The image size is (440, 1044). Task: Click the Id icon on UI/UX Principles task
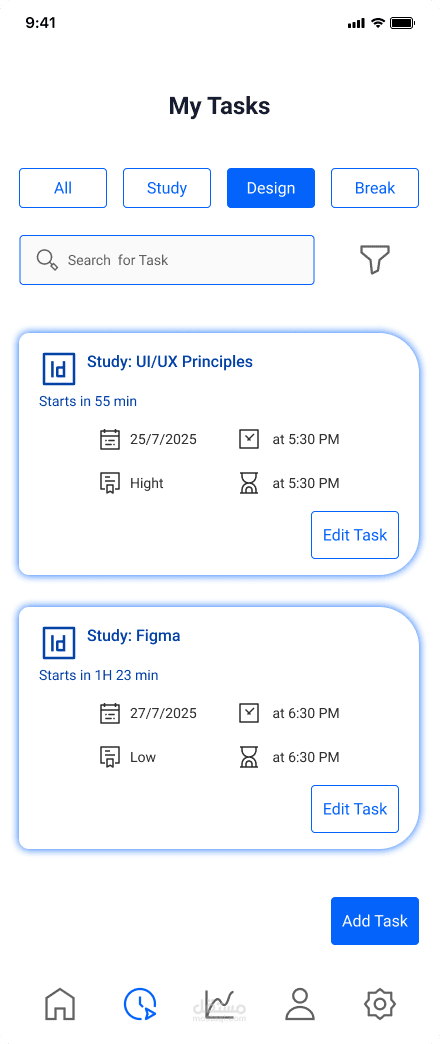tap(59, 369)
